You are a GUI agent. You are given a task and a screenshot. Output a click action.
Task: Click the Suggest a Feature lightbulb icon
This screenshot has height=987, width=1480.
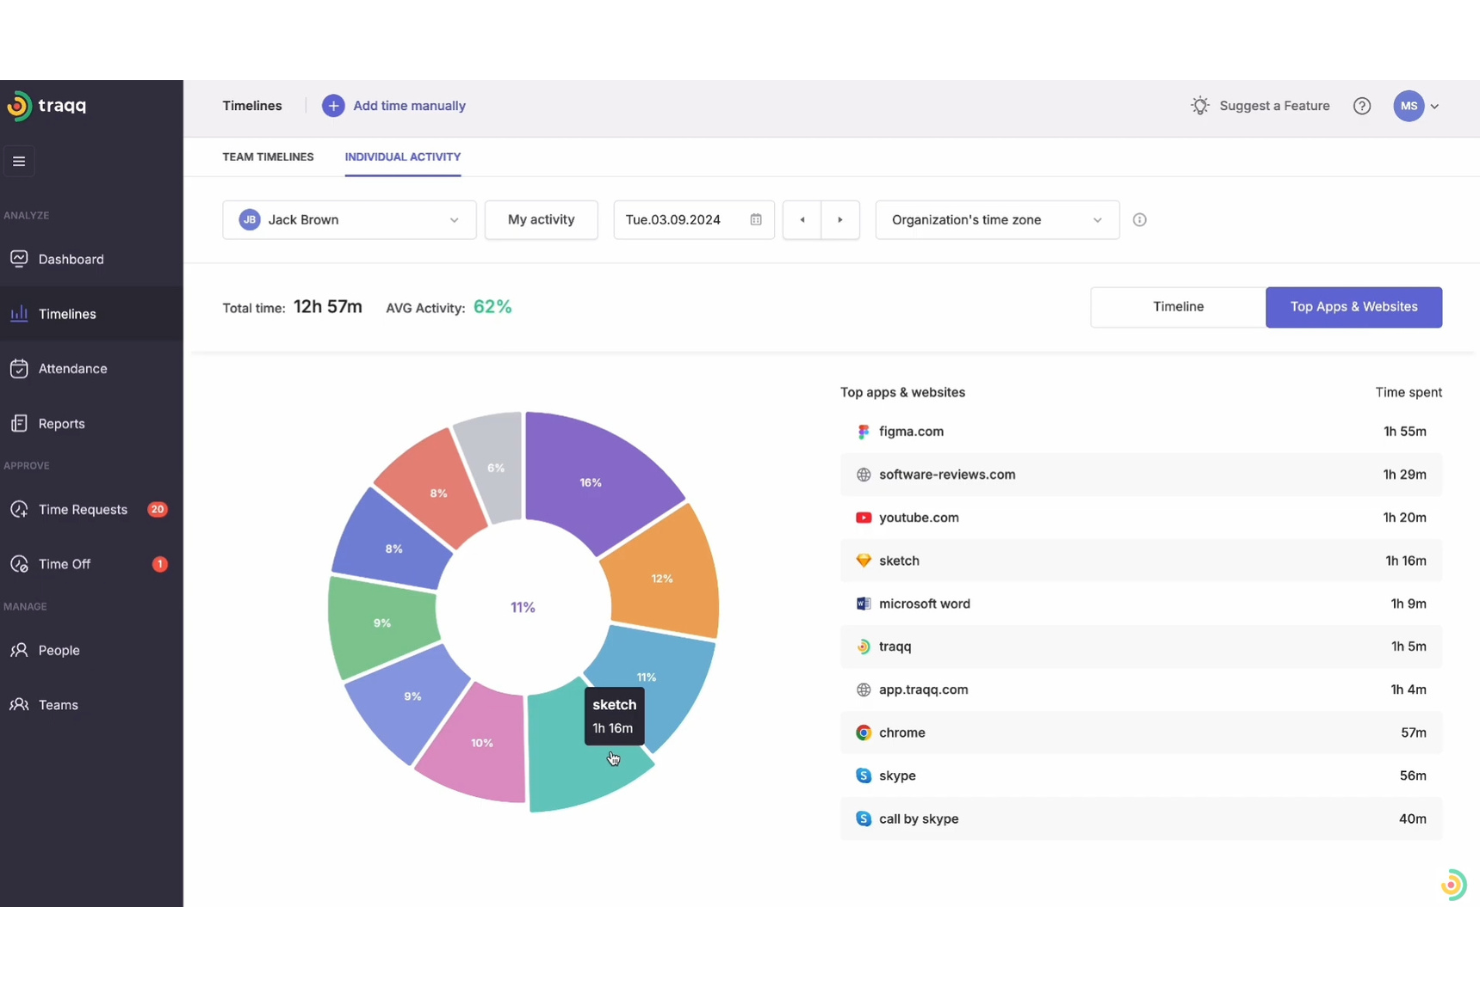tap(1200, 106)
